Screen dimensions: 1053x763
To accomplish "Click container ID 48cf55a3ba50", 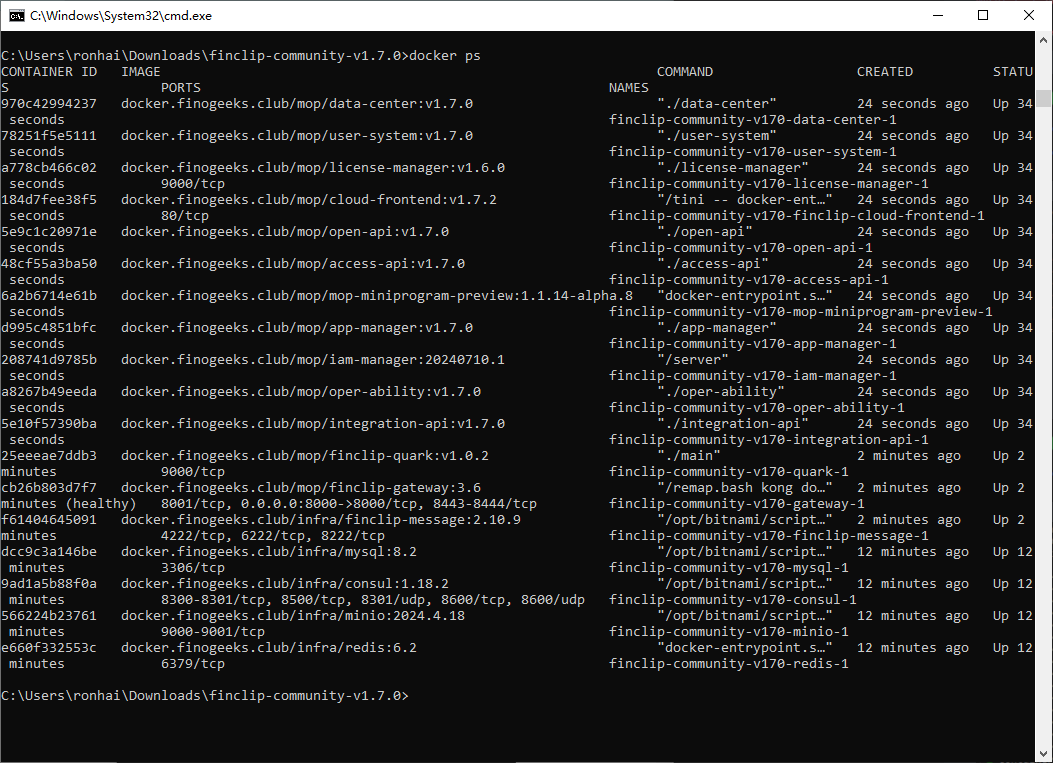I will pos(49,264).
